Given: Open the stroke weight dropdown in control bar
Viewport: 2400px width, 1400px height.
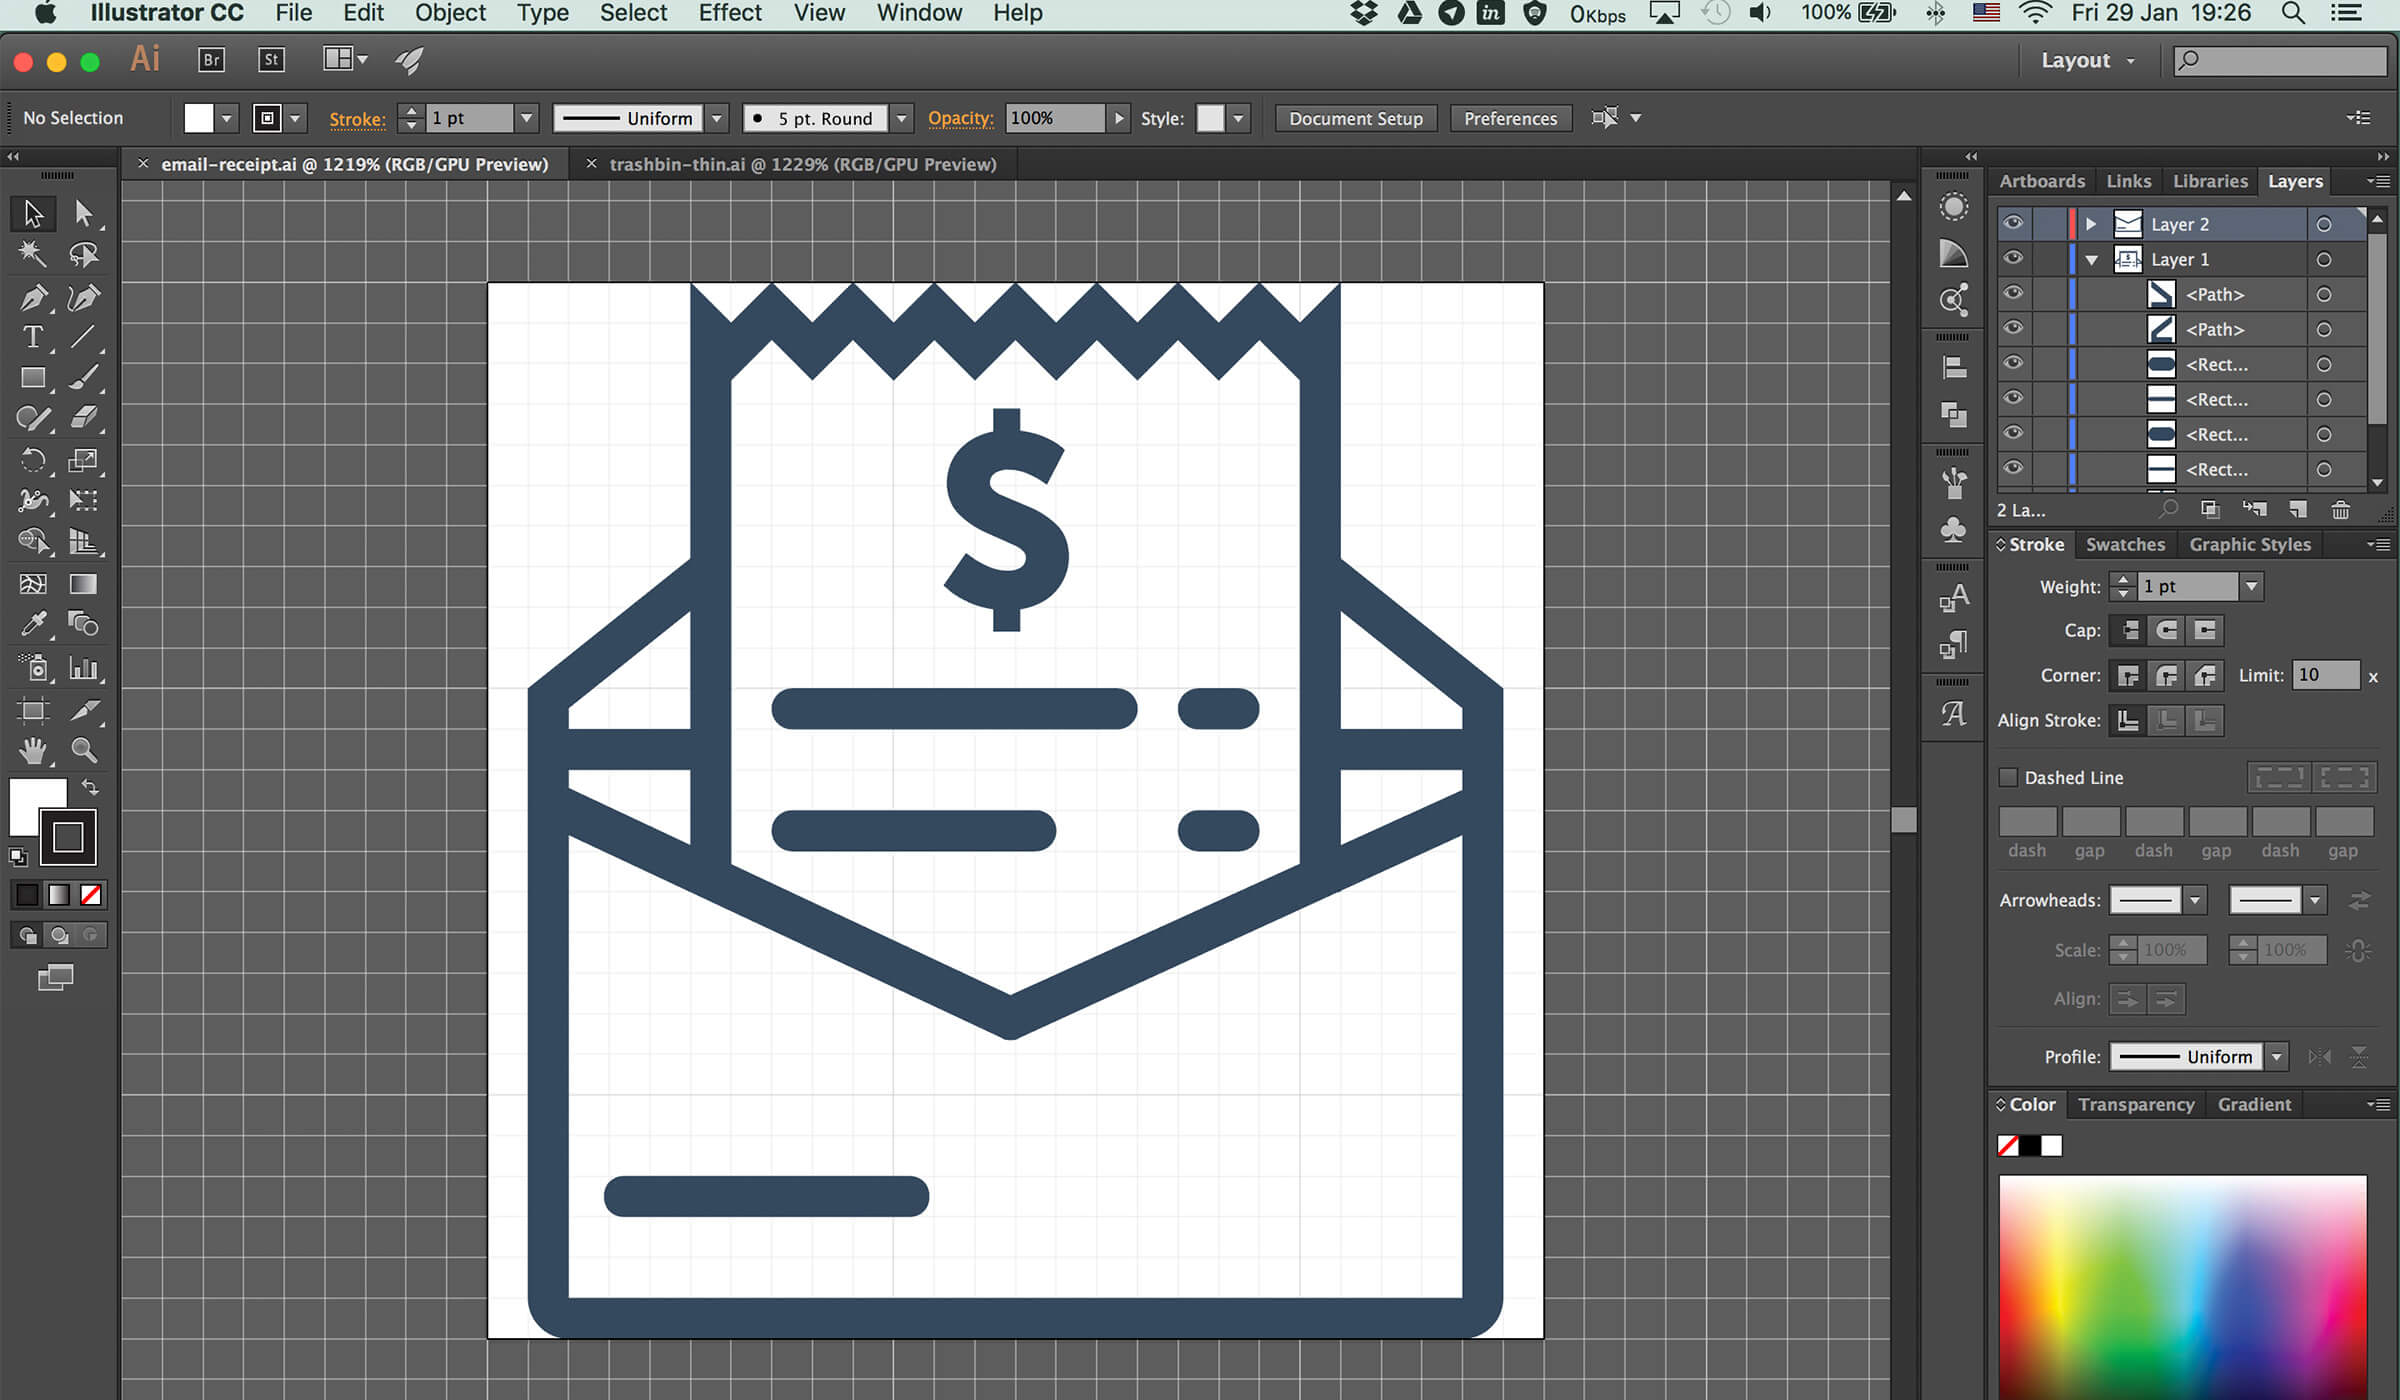Looking at the screenshot, I should pyautogui.click(x=526, y=118).
